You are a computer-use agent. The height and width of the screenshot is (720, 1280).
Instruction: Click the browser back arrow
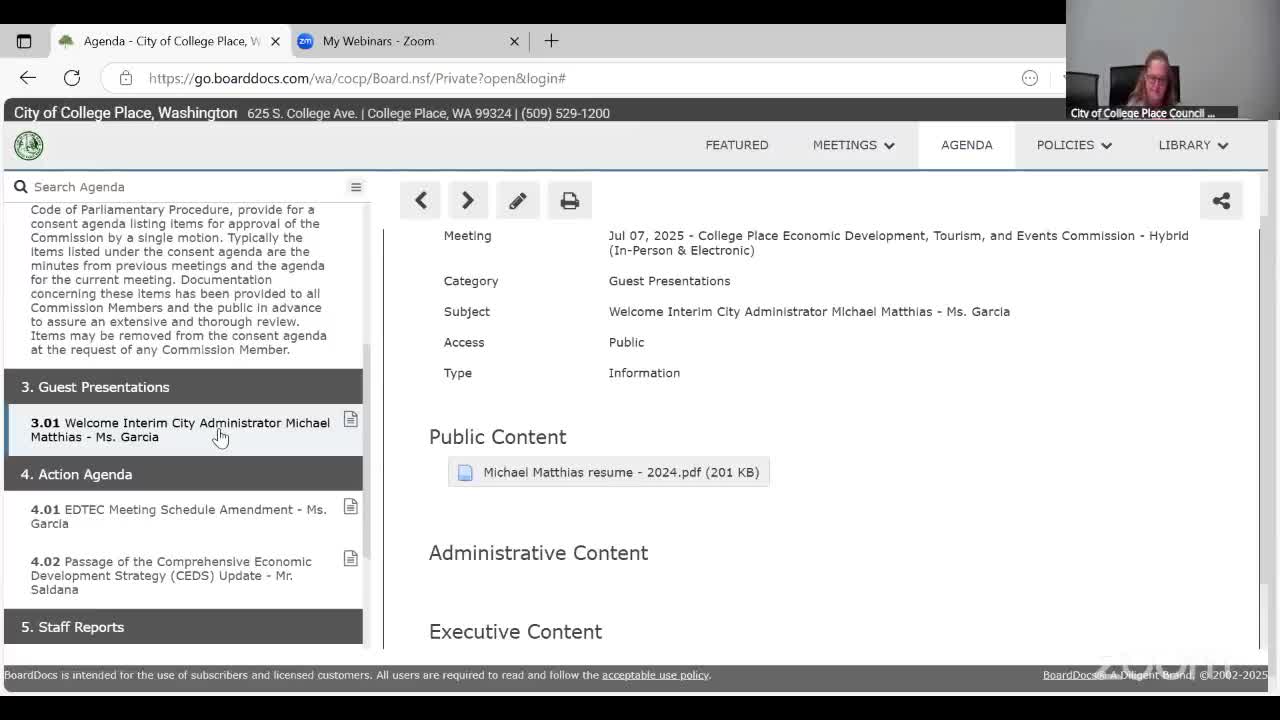[x=28, y=78]
